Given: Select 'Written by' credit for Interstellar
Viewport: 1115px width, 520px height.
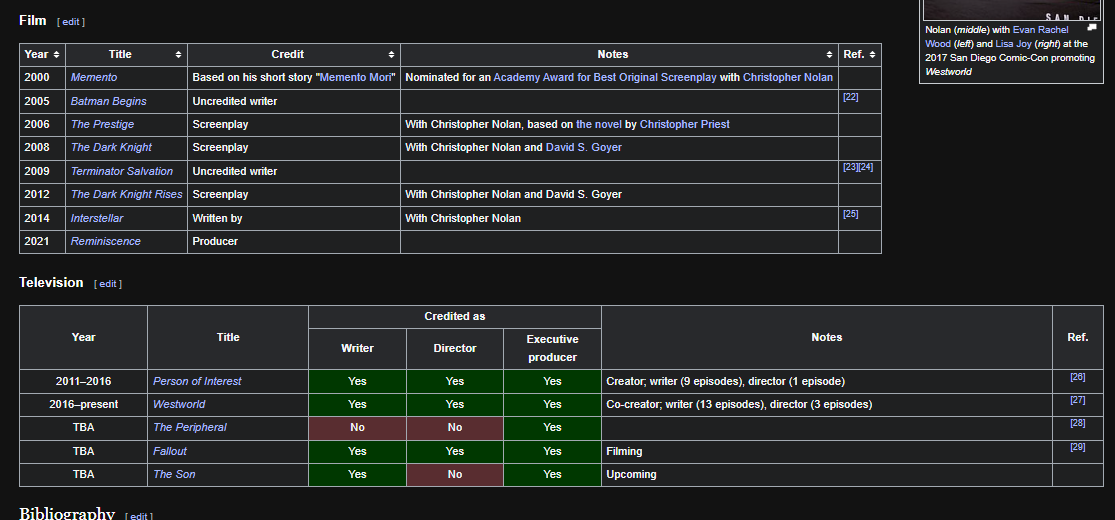Looking at the screenshot, I should 218,218.
